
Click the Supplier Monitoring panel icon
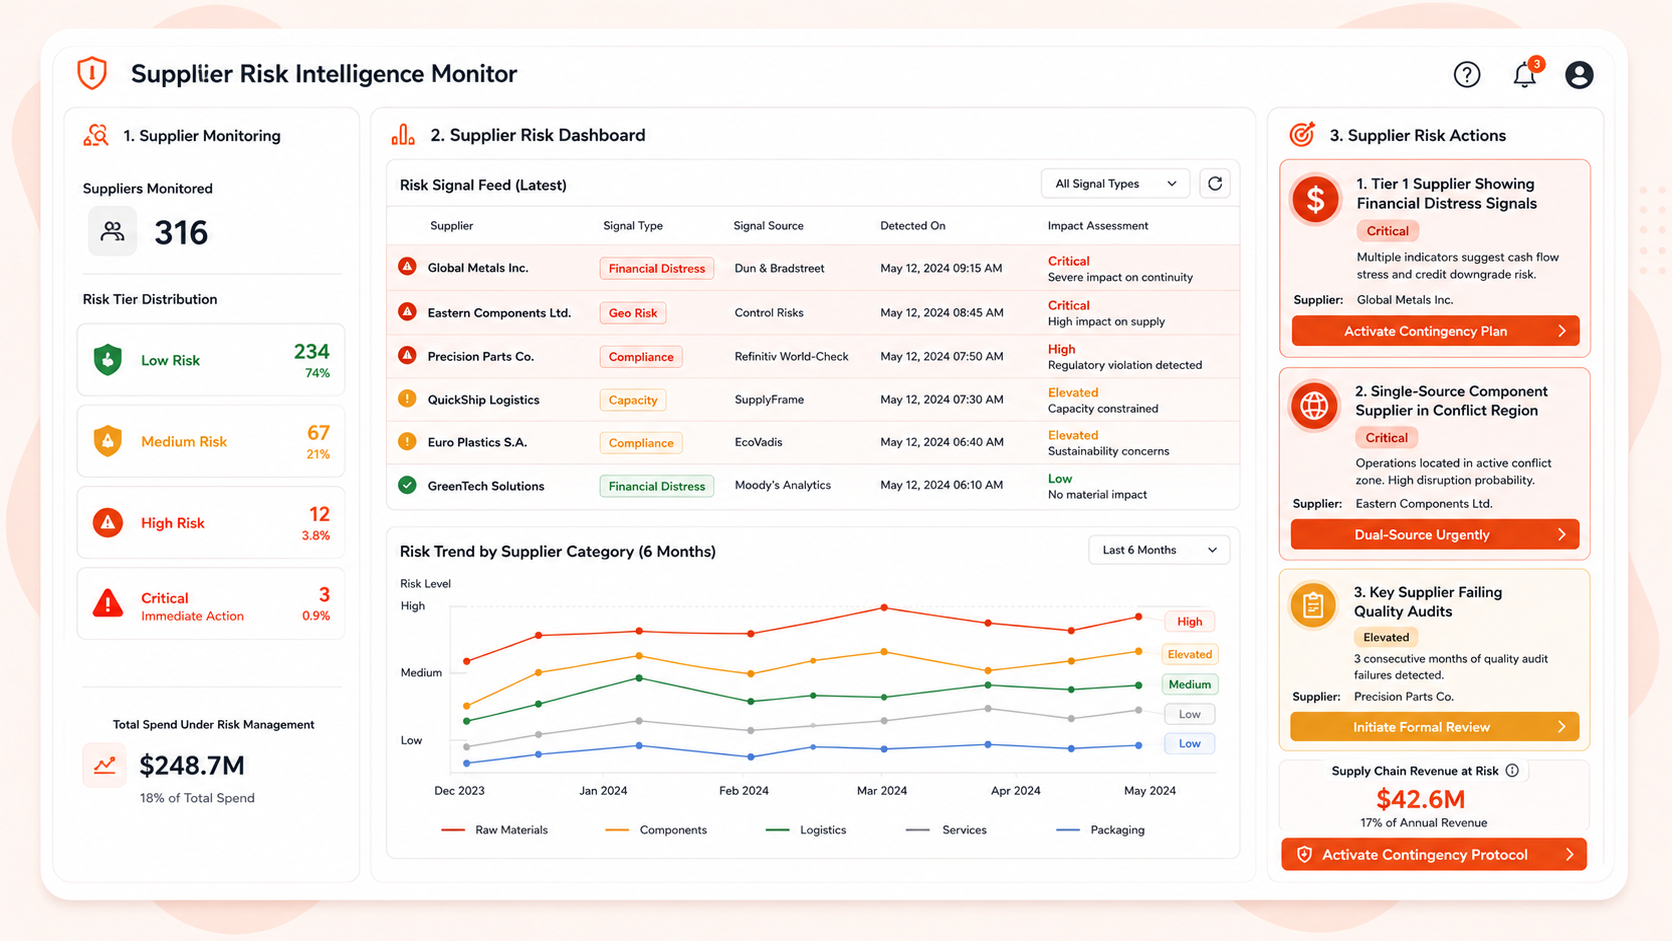click(x=96, y=135)
